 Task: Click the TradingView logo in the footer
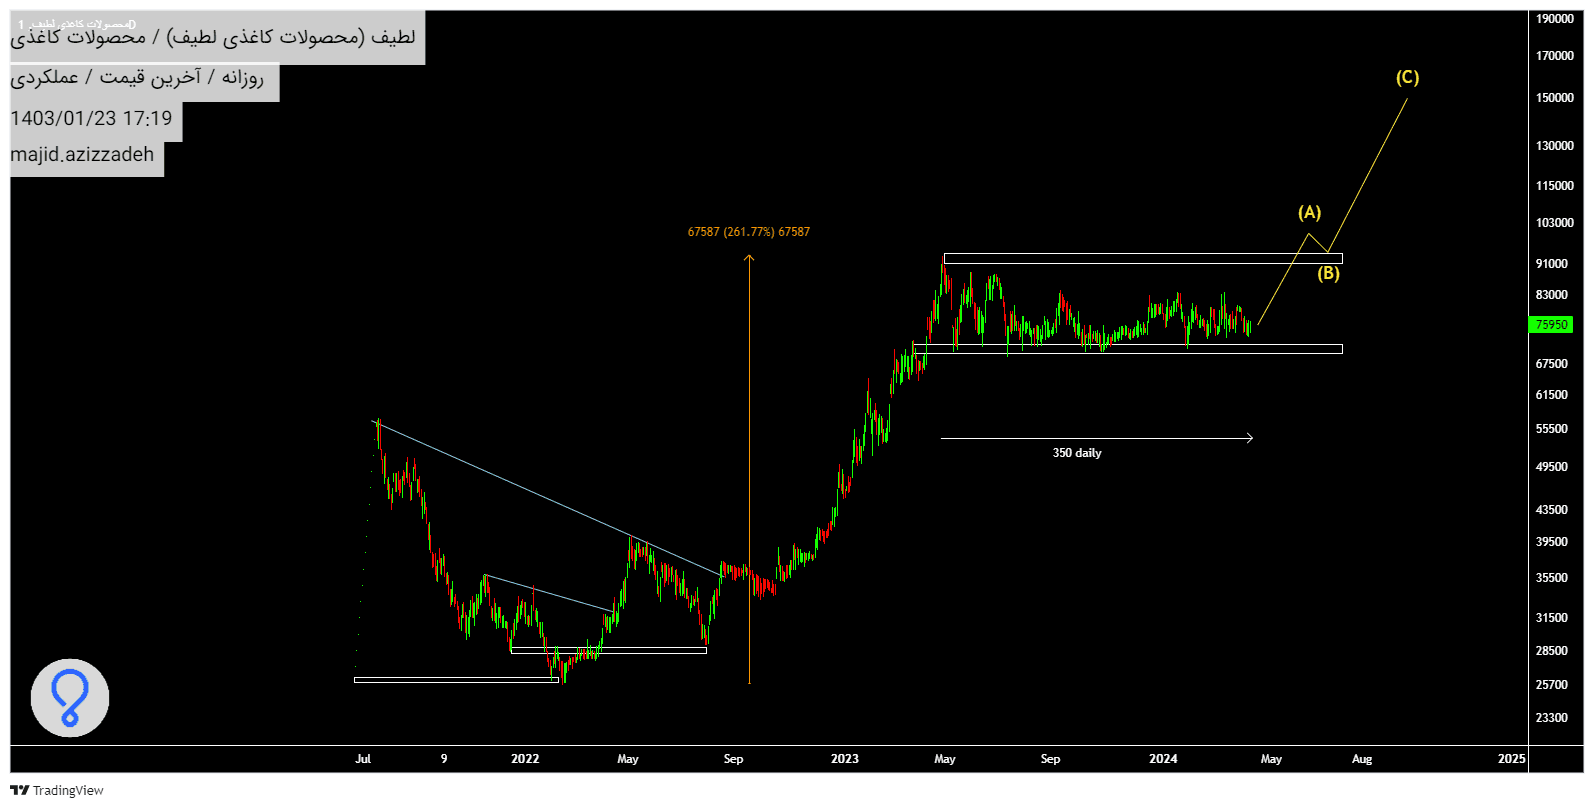(x=57, y=790)
